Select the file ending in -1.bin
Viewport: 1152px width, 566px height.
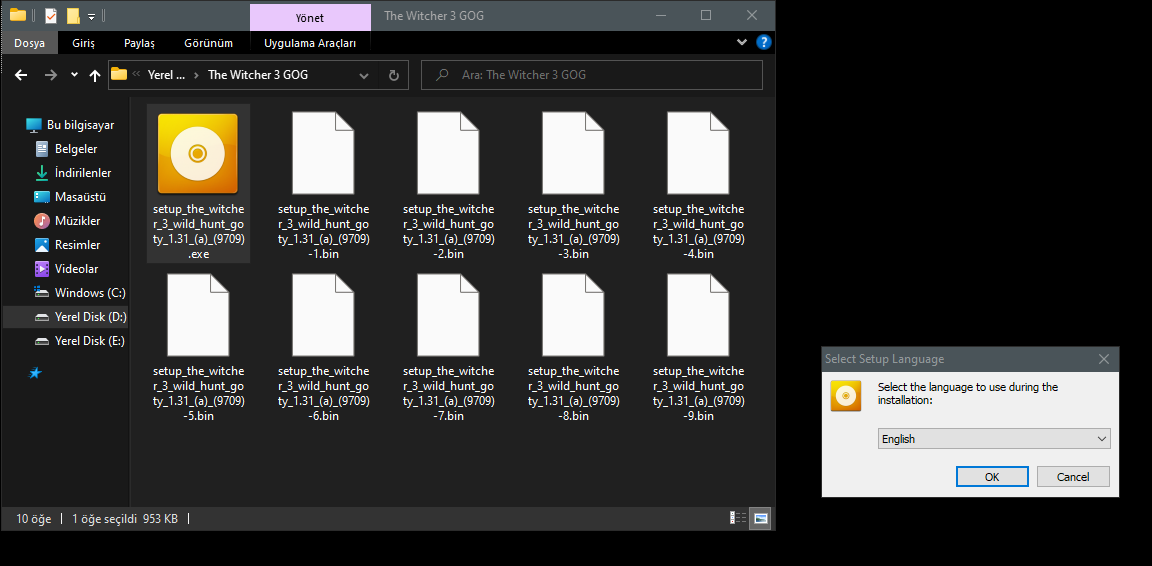(323, 154)
